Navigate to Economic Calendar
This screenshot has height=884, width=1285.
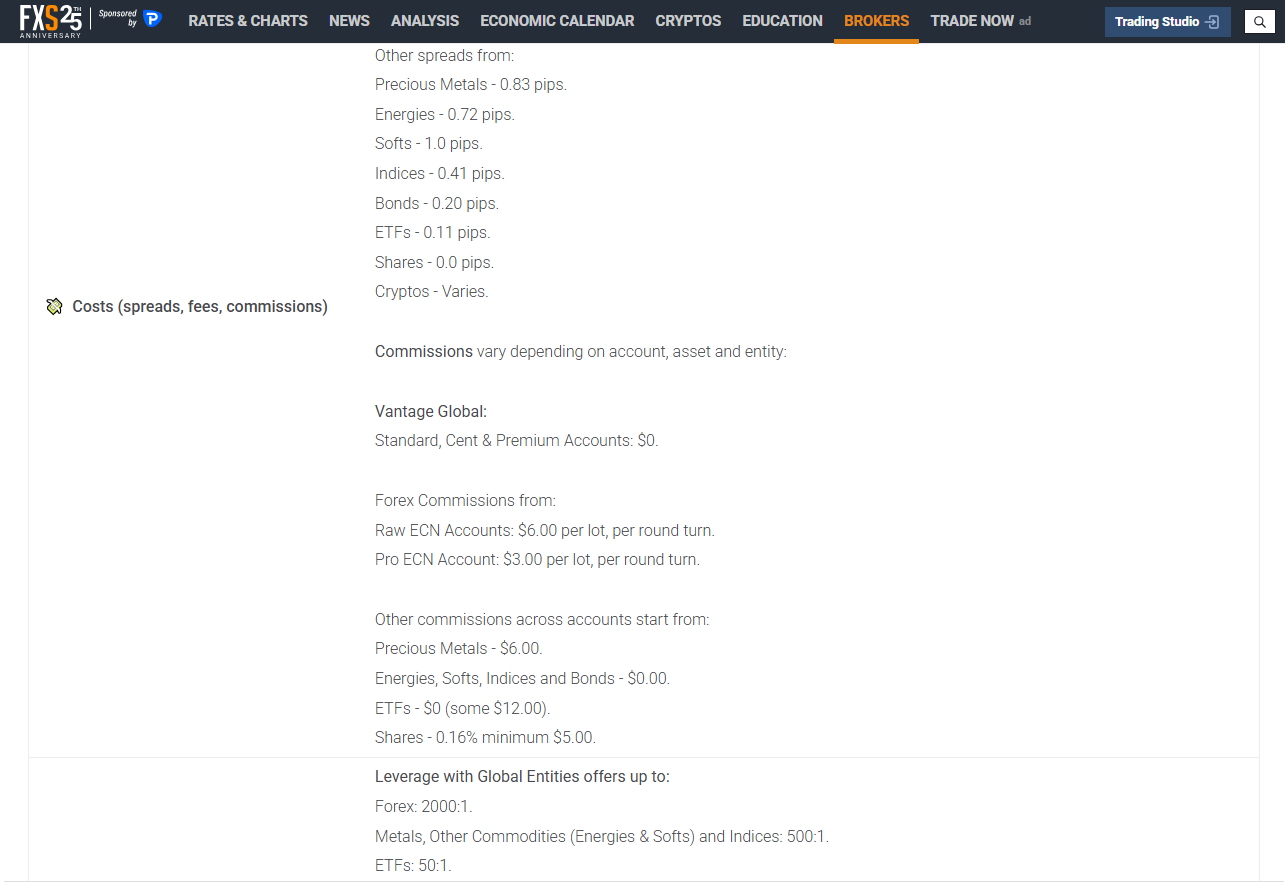(557, 21)
